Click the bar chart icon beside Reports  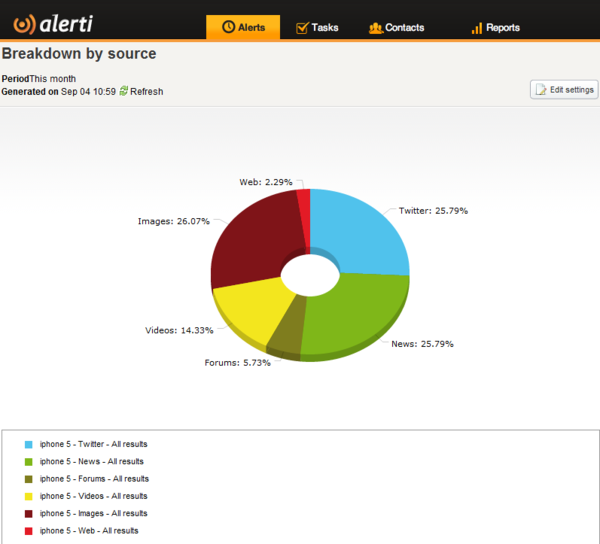[x=477, y=28]
